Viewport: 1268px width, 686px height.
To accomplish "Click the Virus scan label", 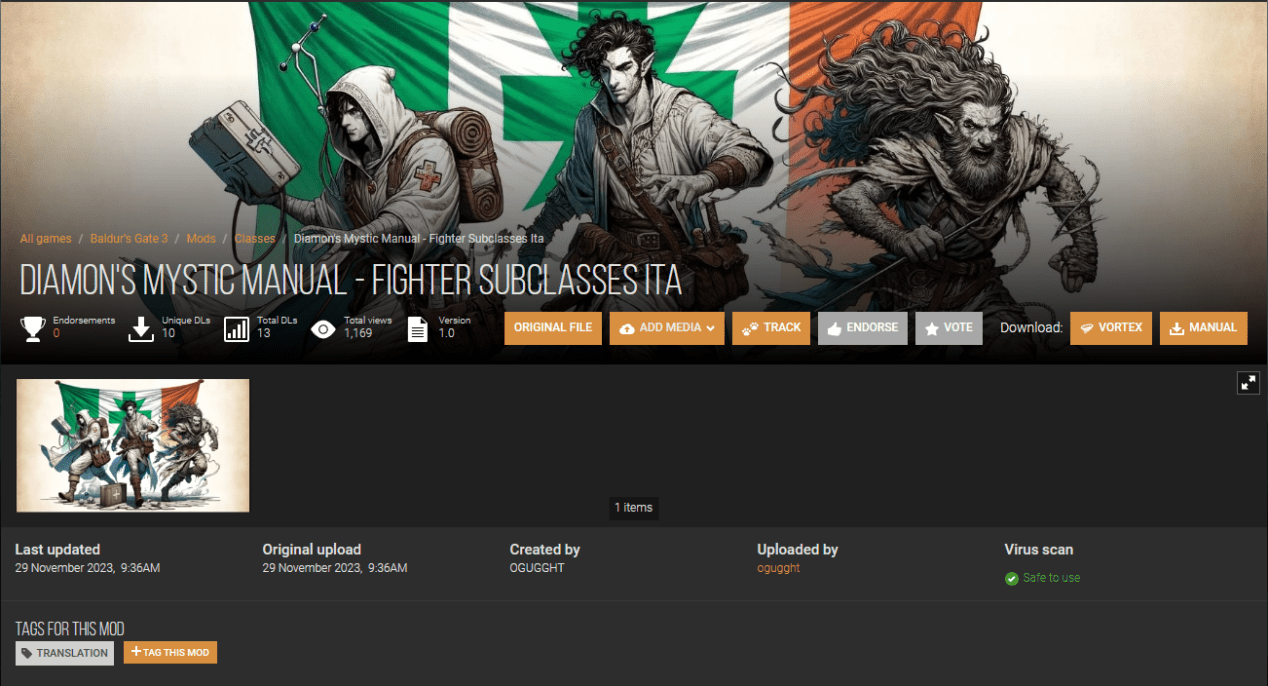I will 1039,549.
